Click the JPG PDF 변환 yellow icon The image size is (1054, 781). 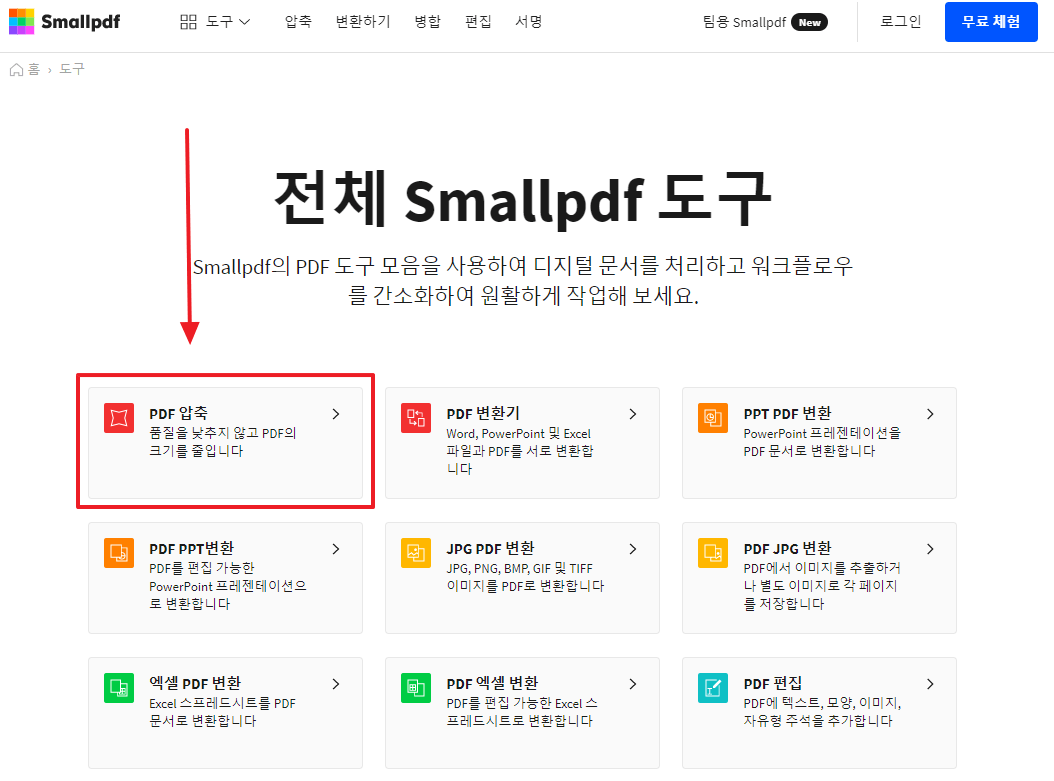pos(416,553)
